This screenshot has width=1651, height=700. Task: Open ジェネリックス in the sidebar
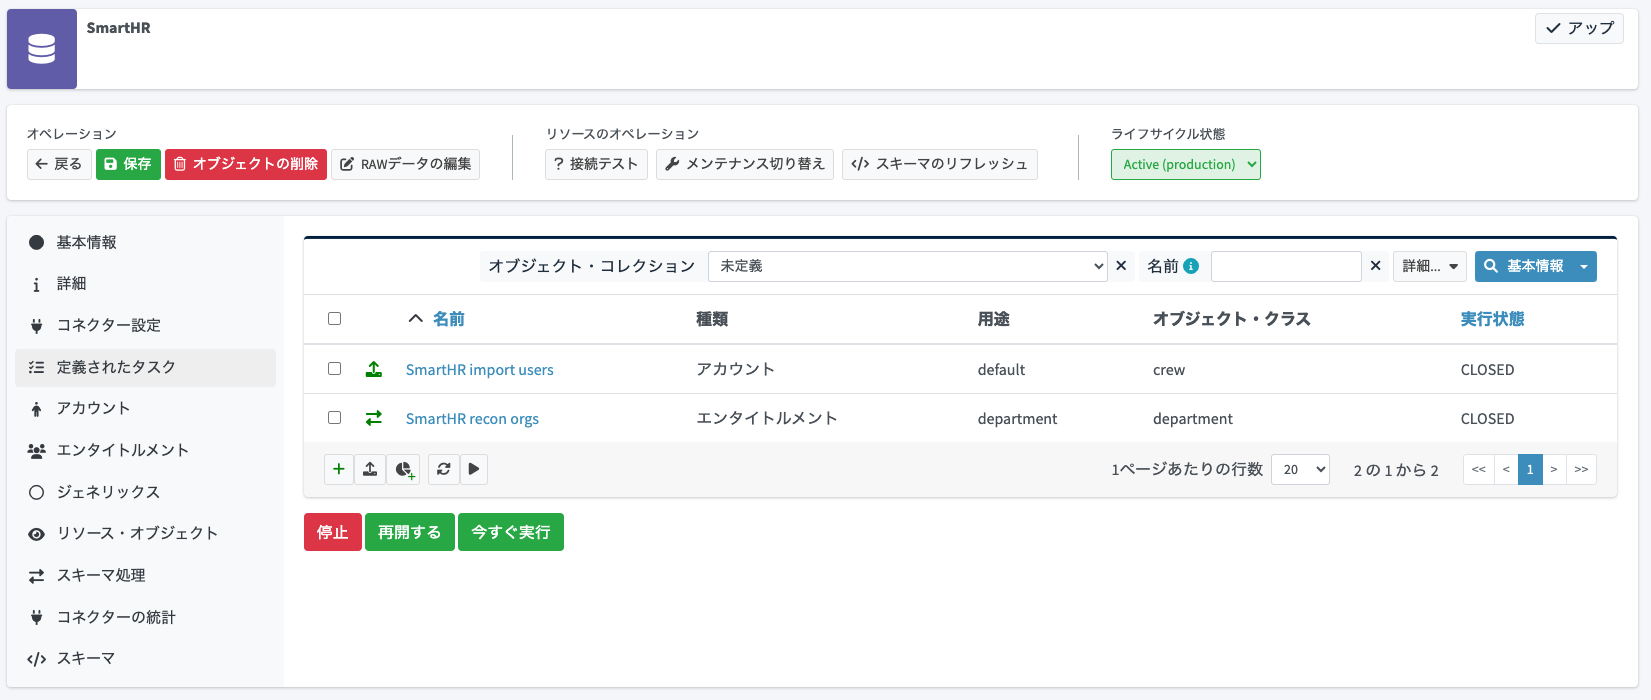click(x=146, y=492)
